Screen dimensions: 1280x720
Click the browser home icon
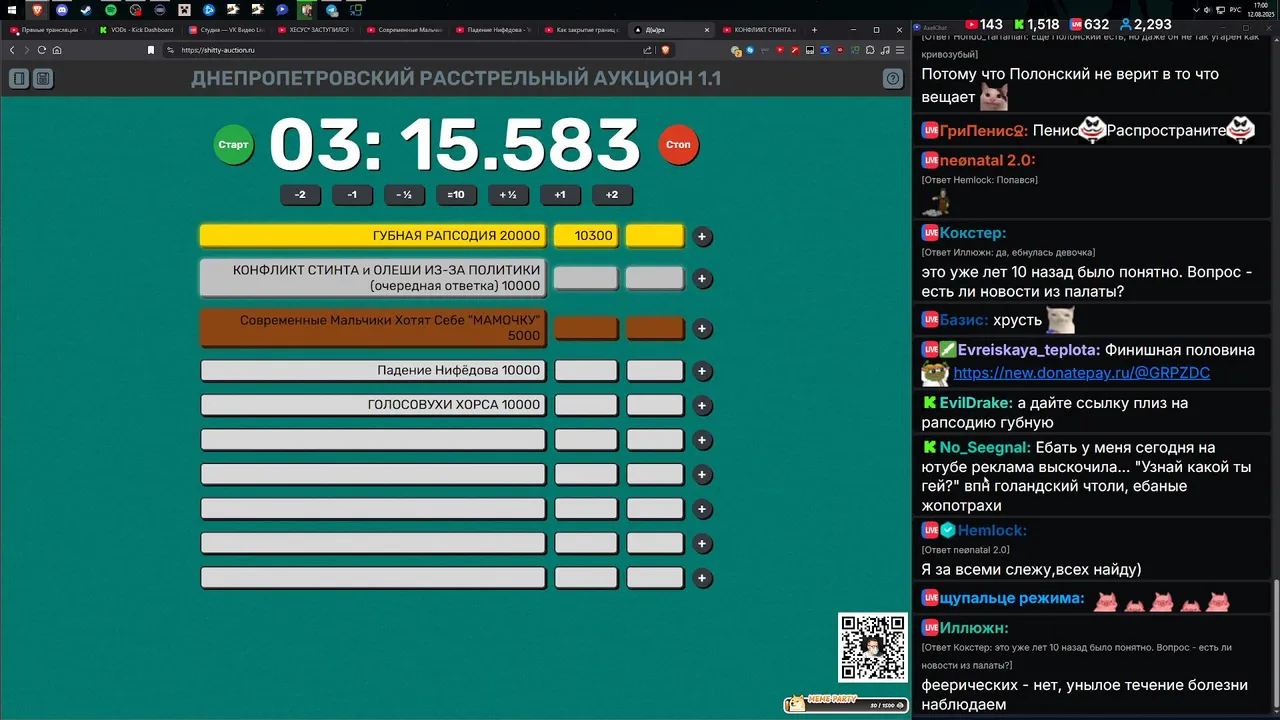57,50
